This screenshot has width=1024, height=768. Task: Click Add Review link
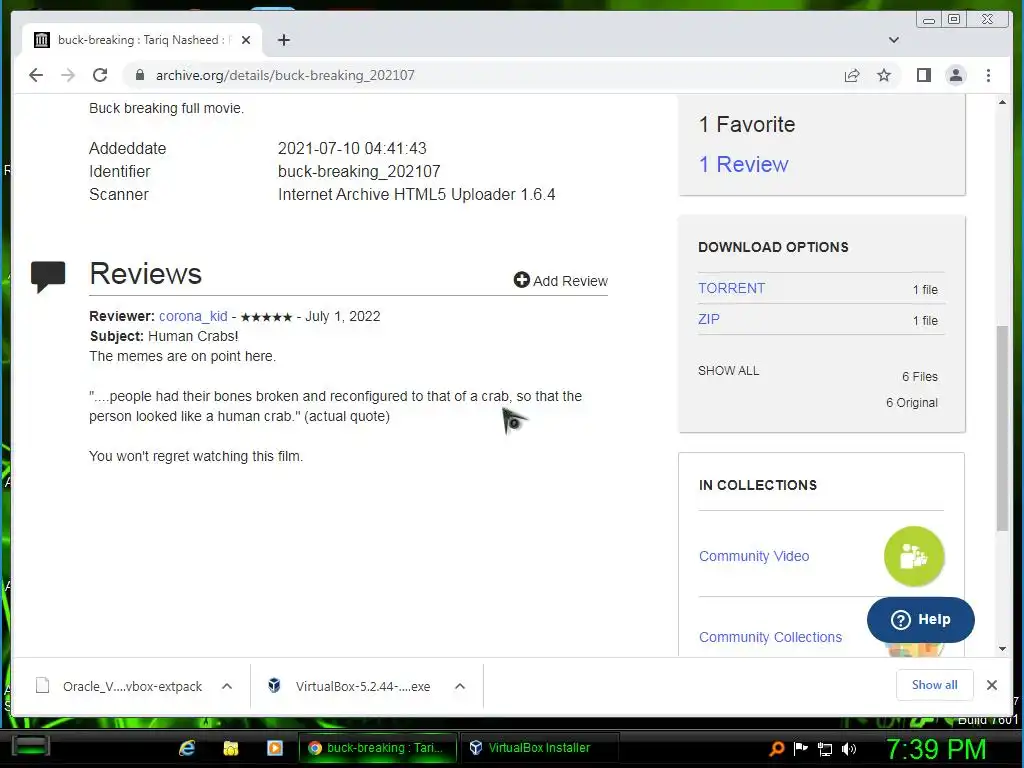[560, 281]
